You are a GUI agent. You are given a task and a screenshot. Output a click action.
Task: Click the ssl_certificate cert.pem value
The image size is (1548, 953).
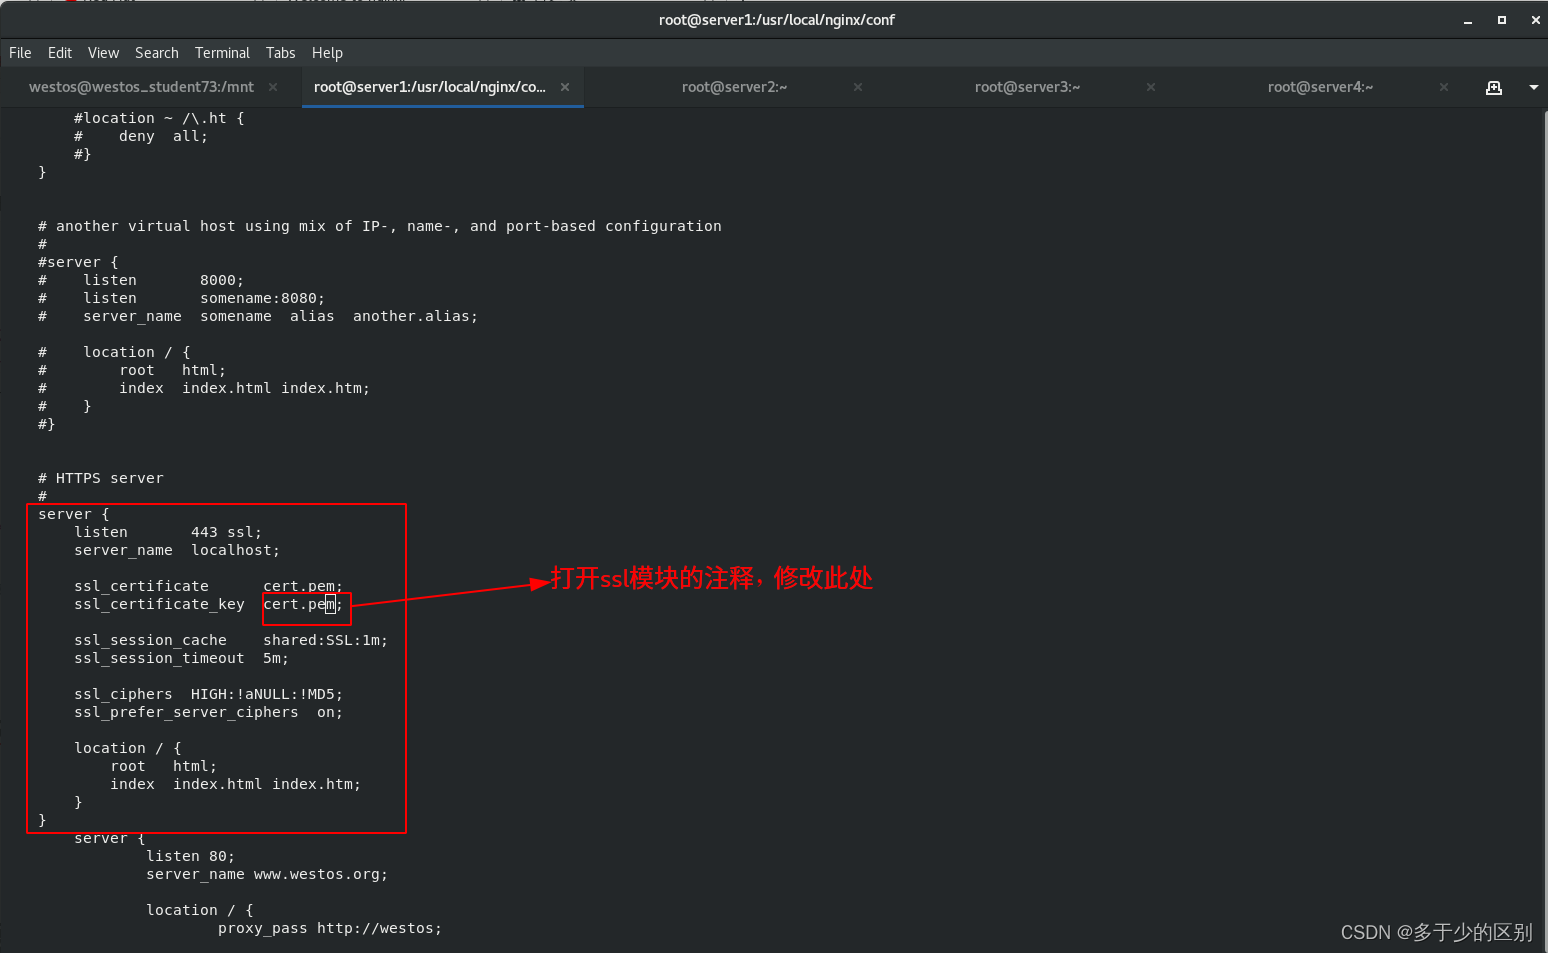[x=303, y=586]
